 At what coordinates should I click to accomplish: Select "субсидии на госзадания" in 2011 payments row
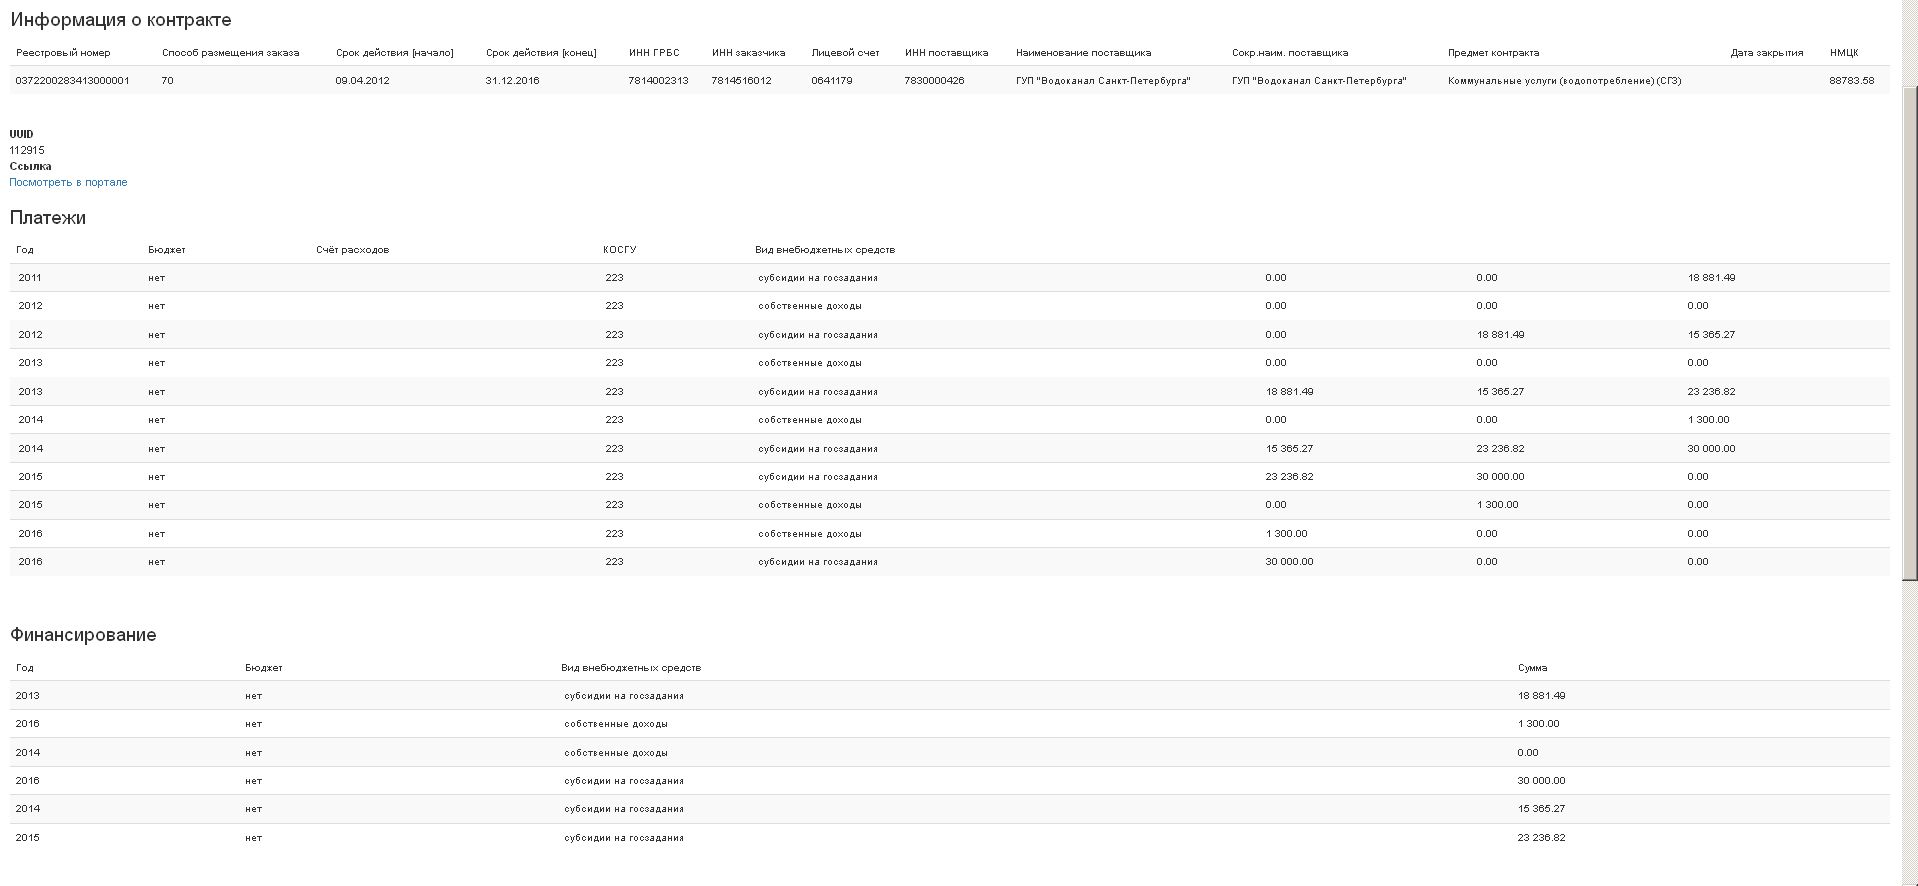tap(818, 278)
